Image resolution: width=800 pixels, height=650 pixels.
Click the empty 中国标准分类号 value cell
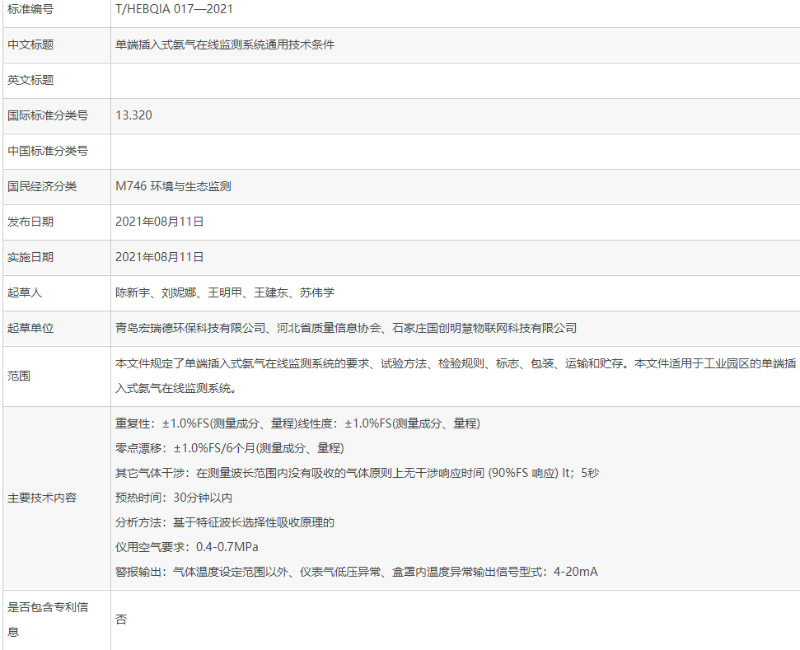300,150
